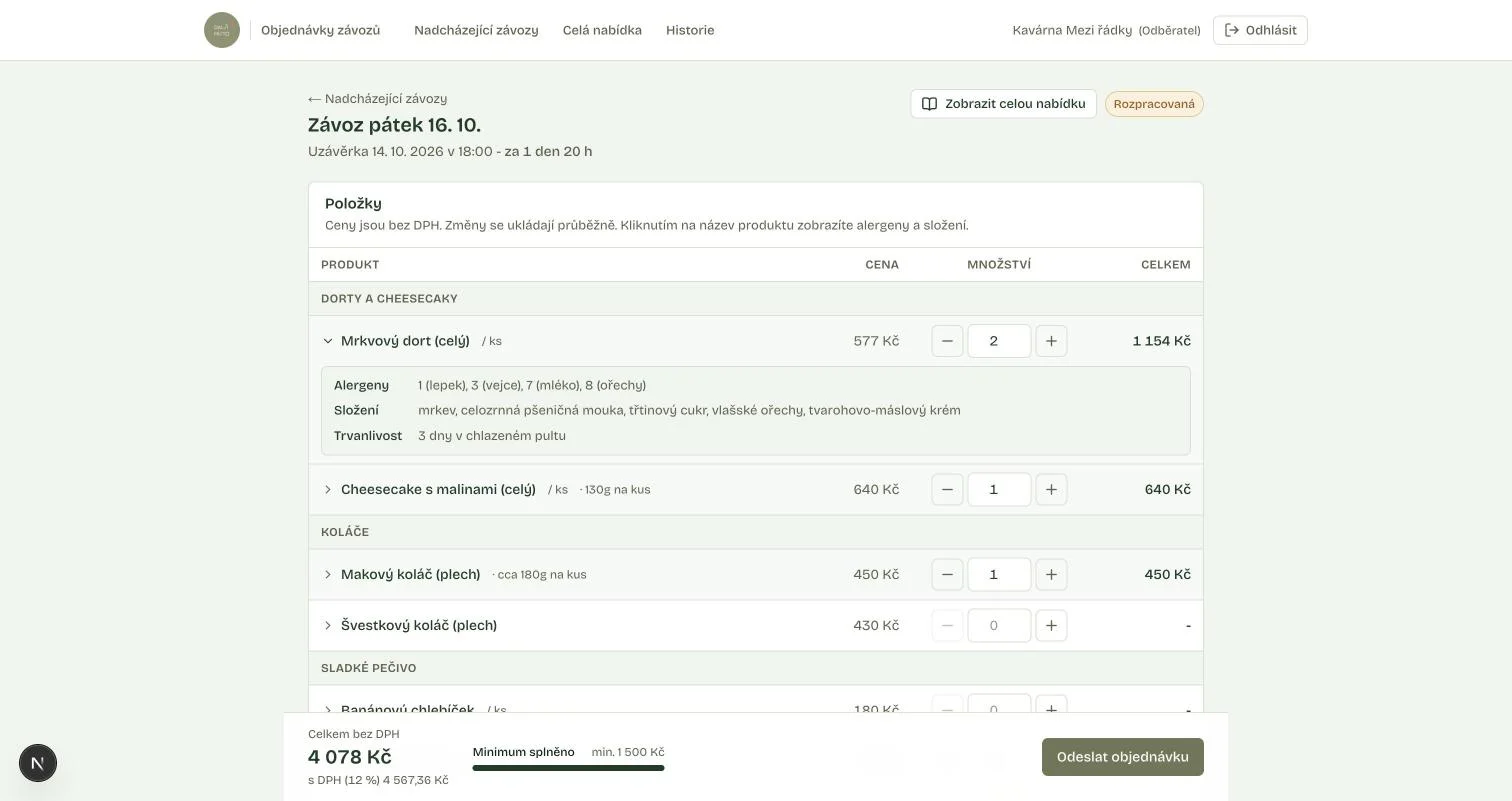Click Zobrazit celou nabídku button
The image size is (1512, 801).
[x=1003, y=104]
